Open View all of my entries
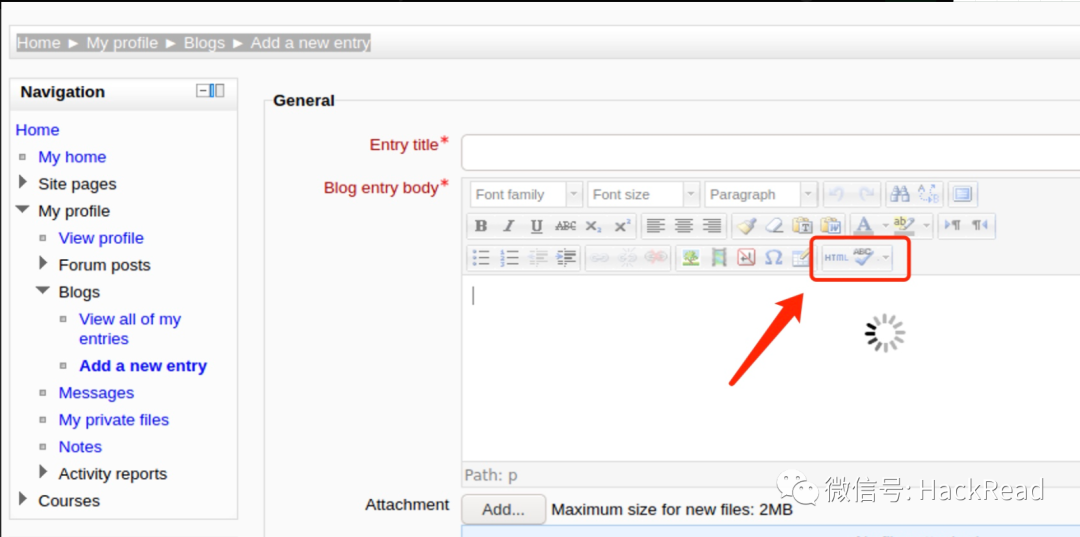 coord(130,329)
